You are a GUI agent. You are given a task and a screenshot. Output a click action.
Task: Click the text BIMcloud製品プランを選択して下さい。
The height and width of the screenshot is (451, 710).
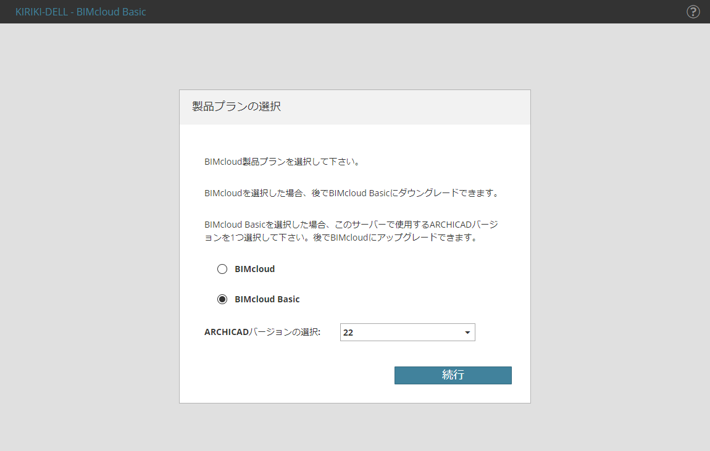tap(282, 162)
